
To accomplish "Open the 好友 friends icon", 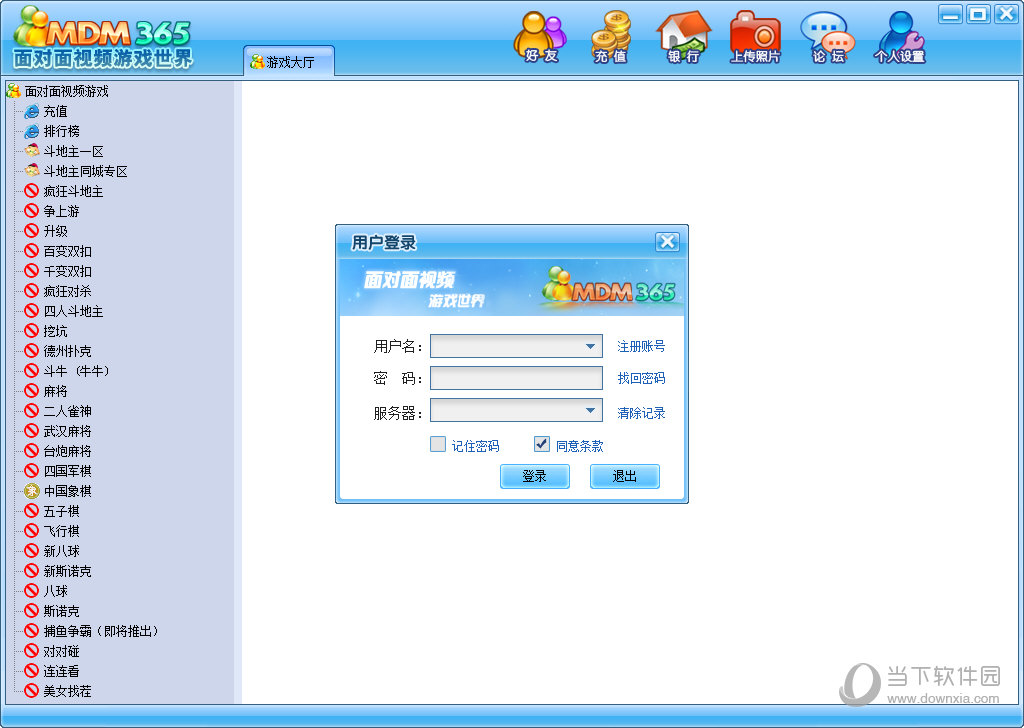I will tap(541, 37).
